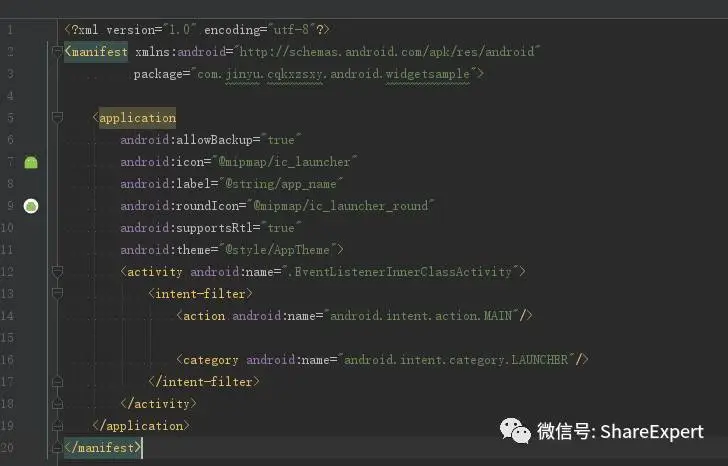
Task: Click fold marker beside closing application tag
Action: (57, 425)
